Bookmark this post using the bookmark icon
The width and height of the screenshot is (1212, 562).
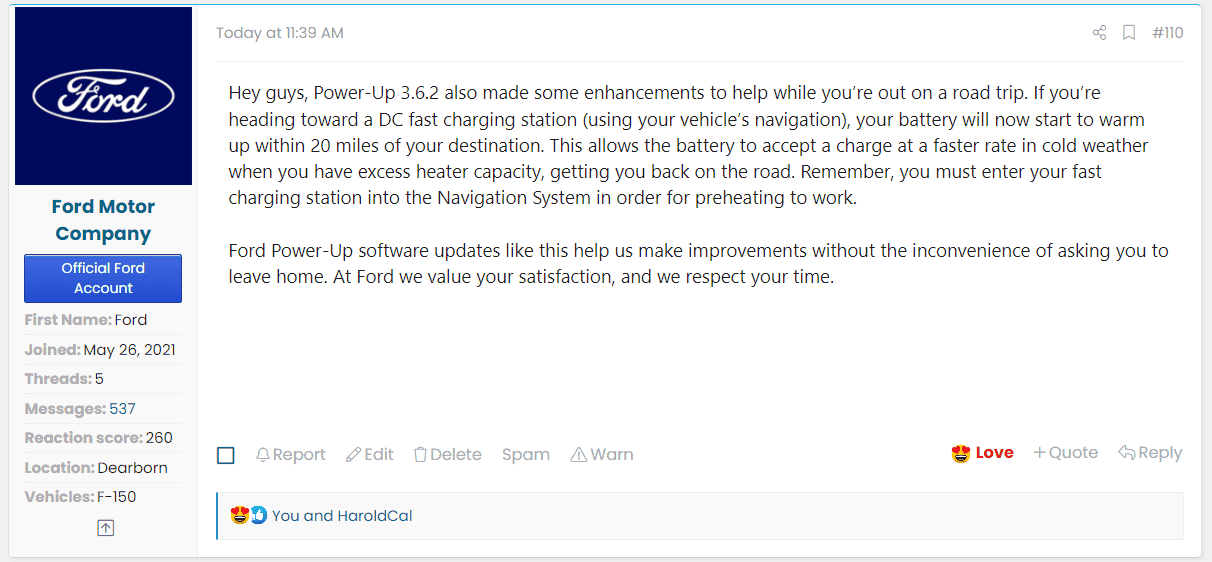(x=1129, y=33)
